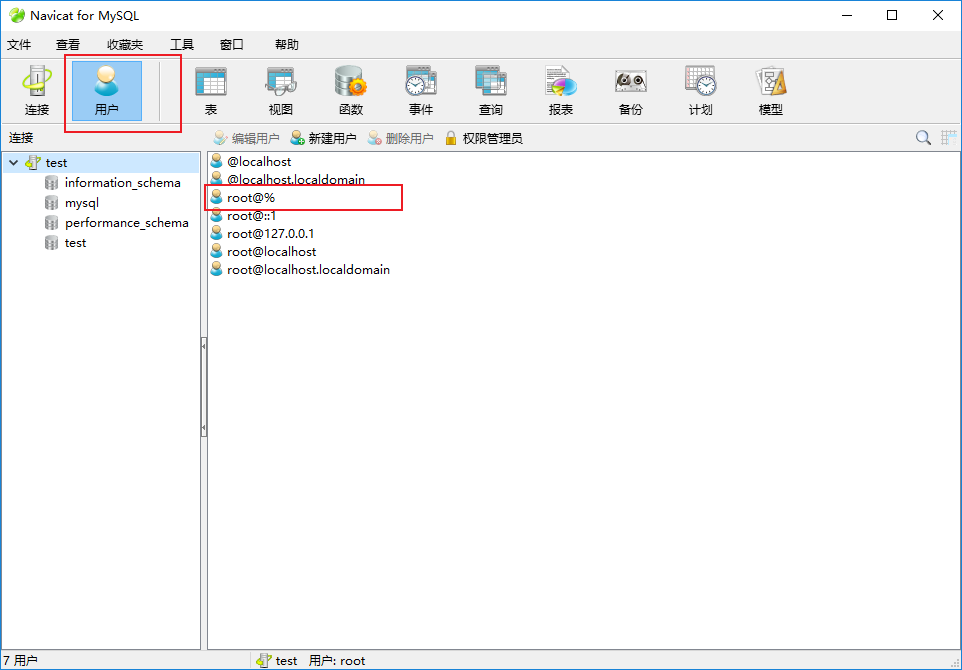
Task: Open the 工具 (Tools) menu
Action: pyautogui.click(x=182, y=45)
